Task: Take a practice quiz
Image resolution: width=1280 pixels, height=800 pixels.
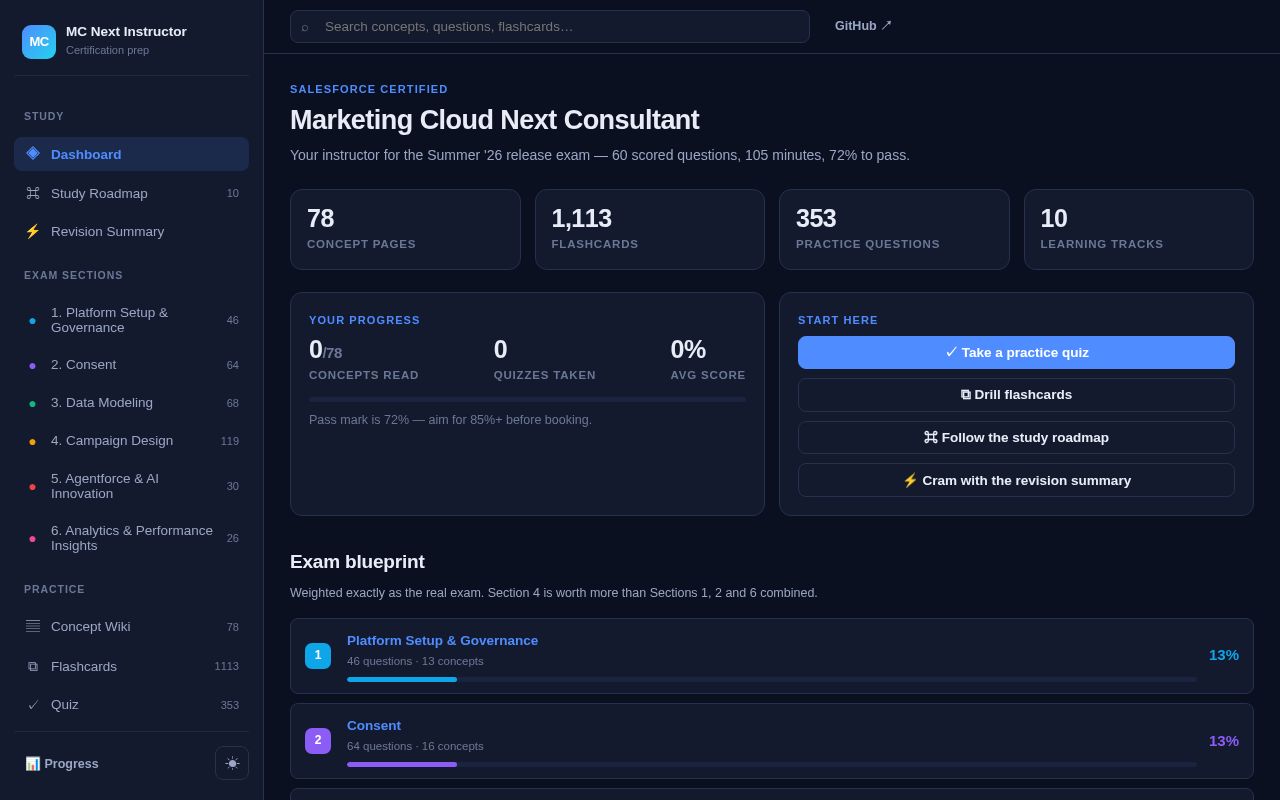Action: tap(1016, 353)
